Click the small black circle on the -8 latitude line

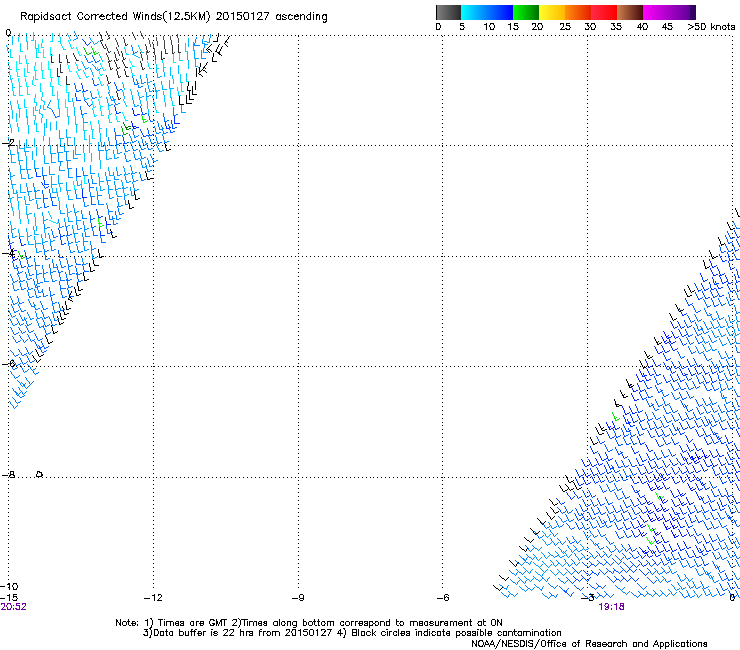tap(40, 474)
